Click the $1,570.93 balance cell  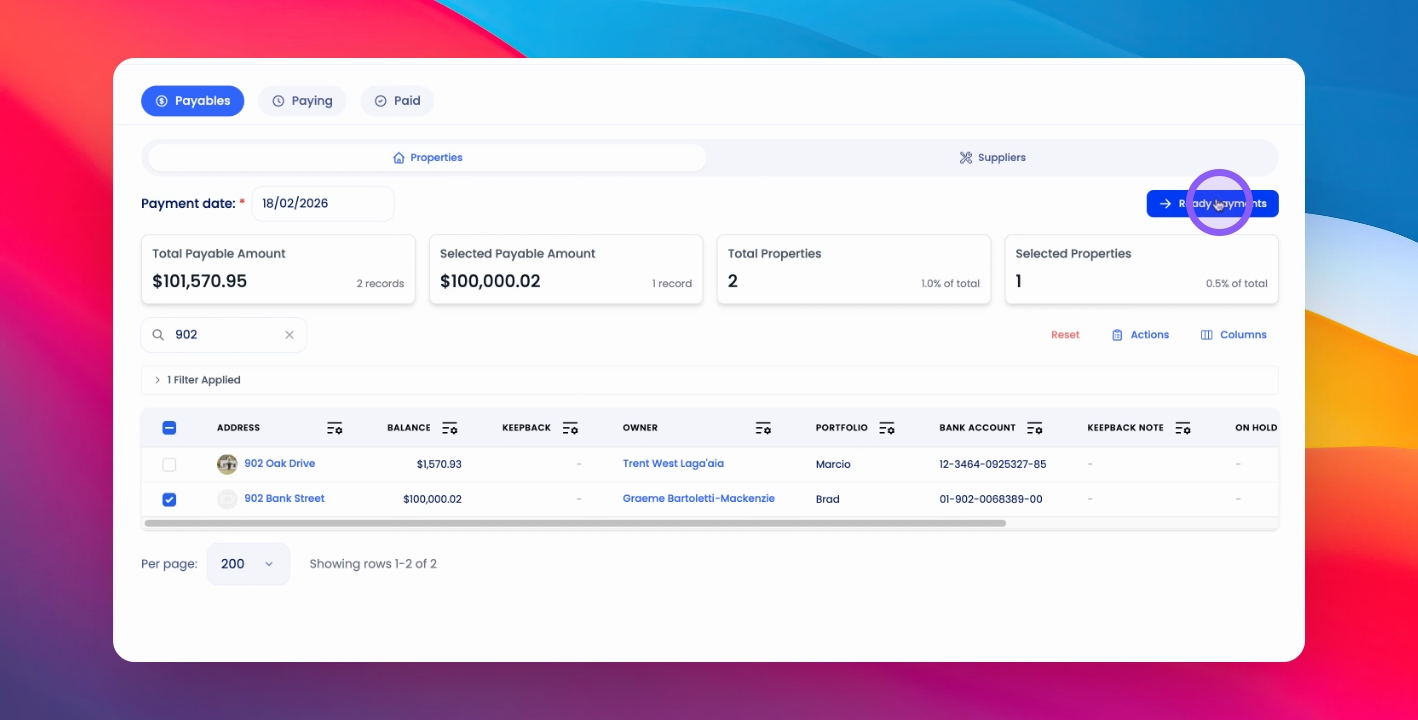[439, 465]
